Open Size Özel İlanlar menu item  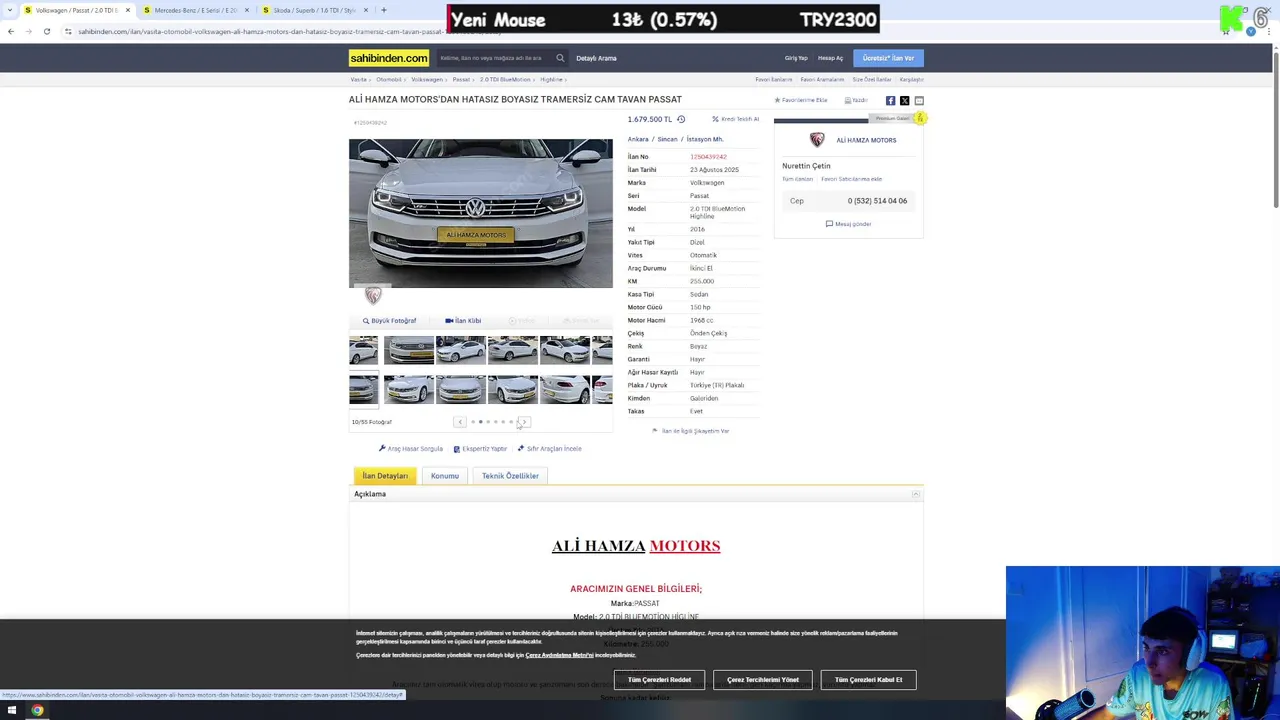pyautogui.click(x=871, y=79)
